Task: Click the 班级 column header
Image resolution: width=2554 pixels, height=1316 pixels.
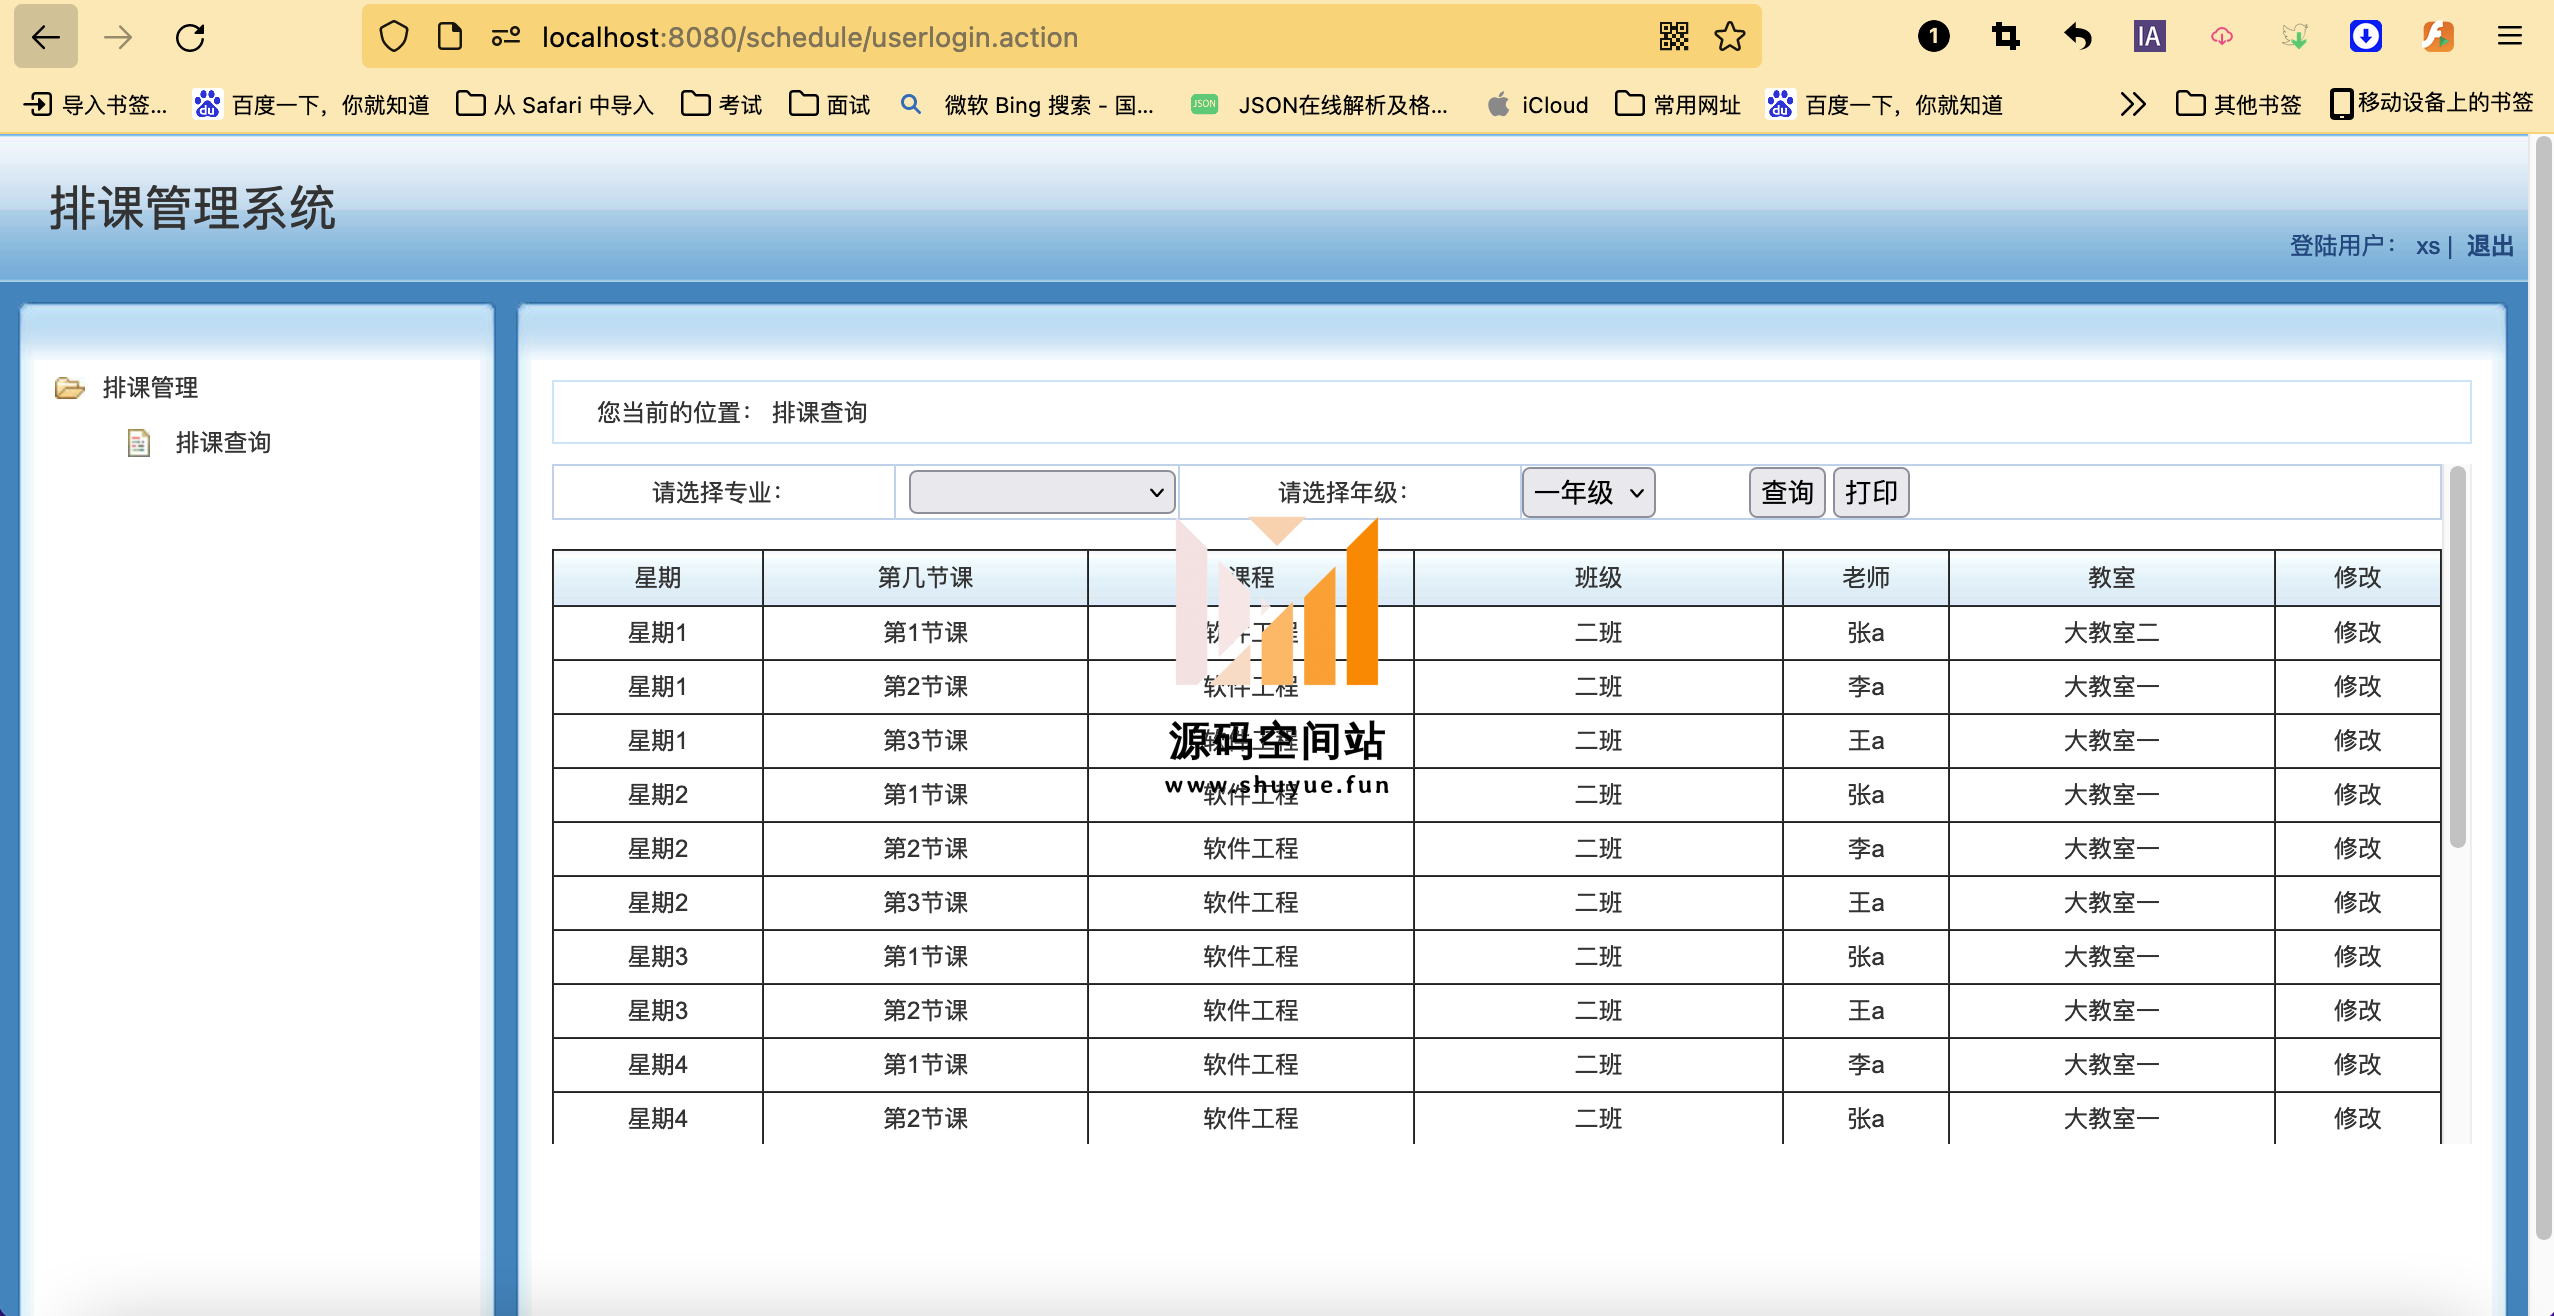Action: click(x=1598, y=578)
